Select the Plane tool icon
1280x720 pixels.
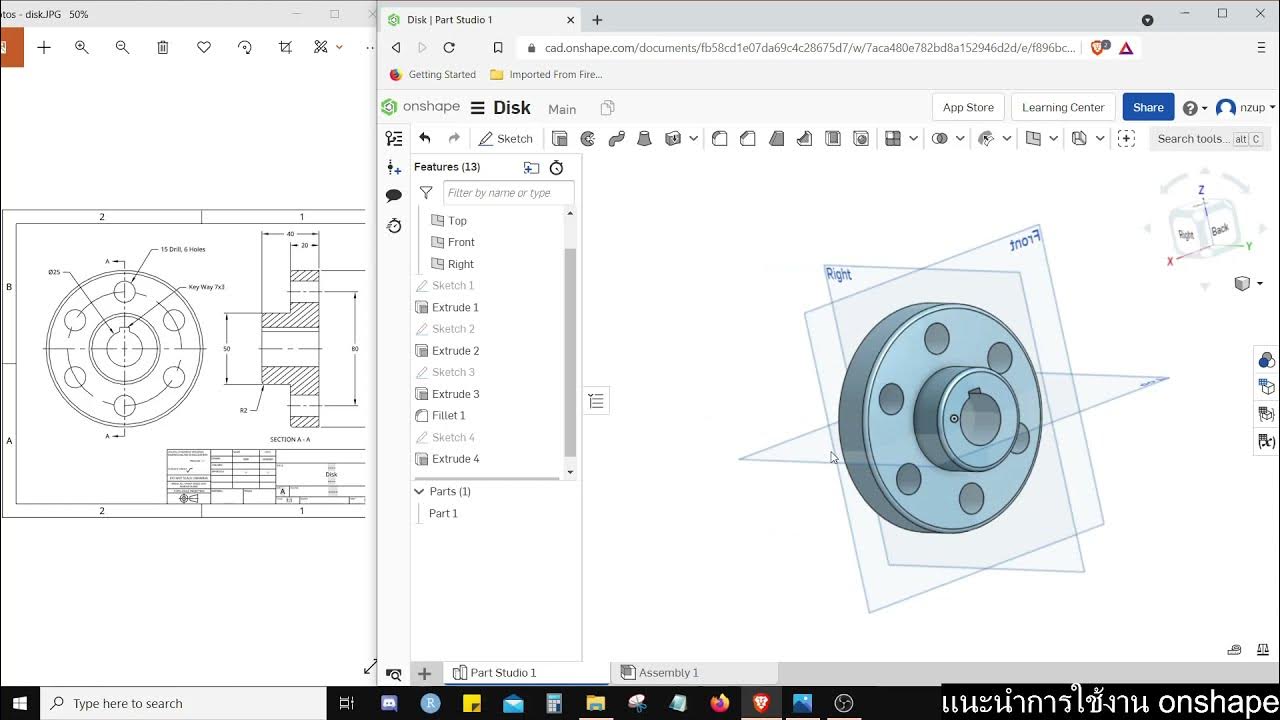(1033, 139)
